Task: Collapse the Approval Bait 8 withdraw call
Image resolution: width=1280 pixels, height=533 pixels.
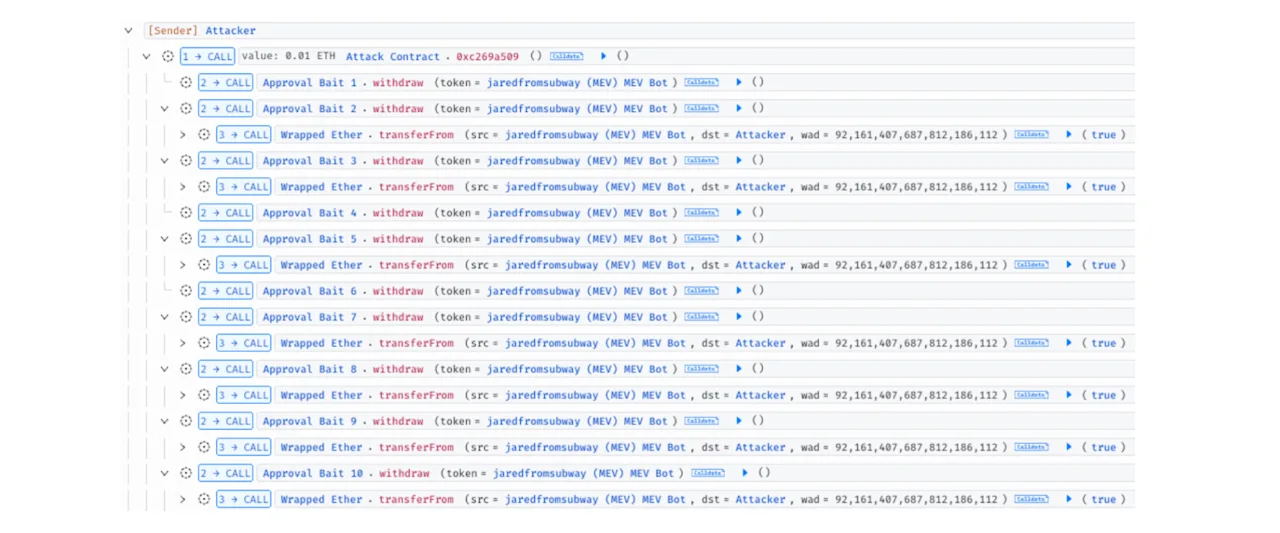Action: click(165, 369)
